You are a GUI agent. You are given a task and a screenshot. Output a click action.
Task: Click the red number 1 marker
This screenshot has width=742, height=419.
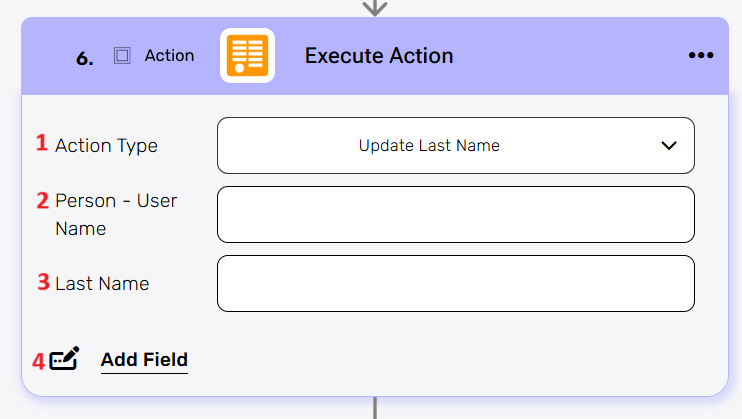click(x=42, y=143)
